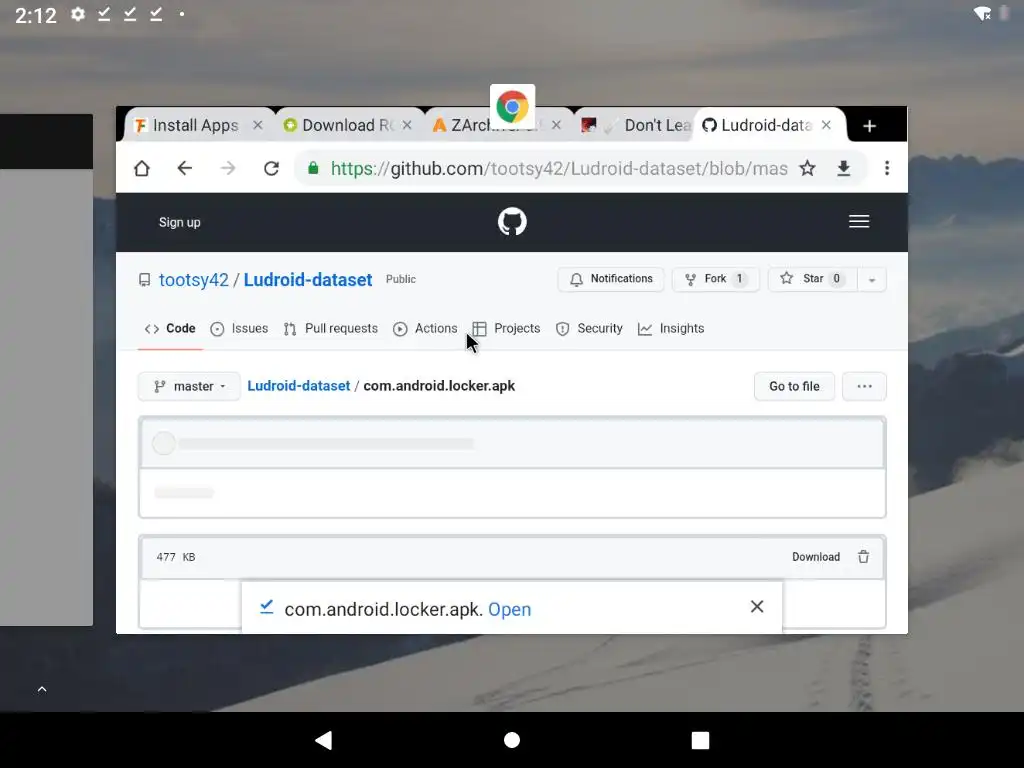1024x768 pixels.
Task: Open GitHub hamburger menu
Action: [859, 221]
